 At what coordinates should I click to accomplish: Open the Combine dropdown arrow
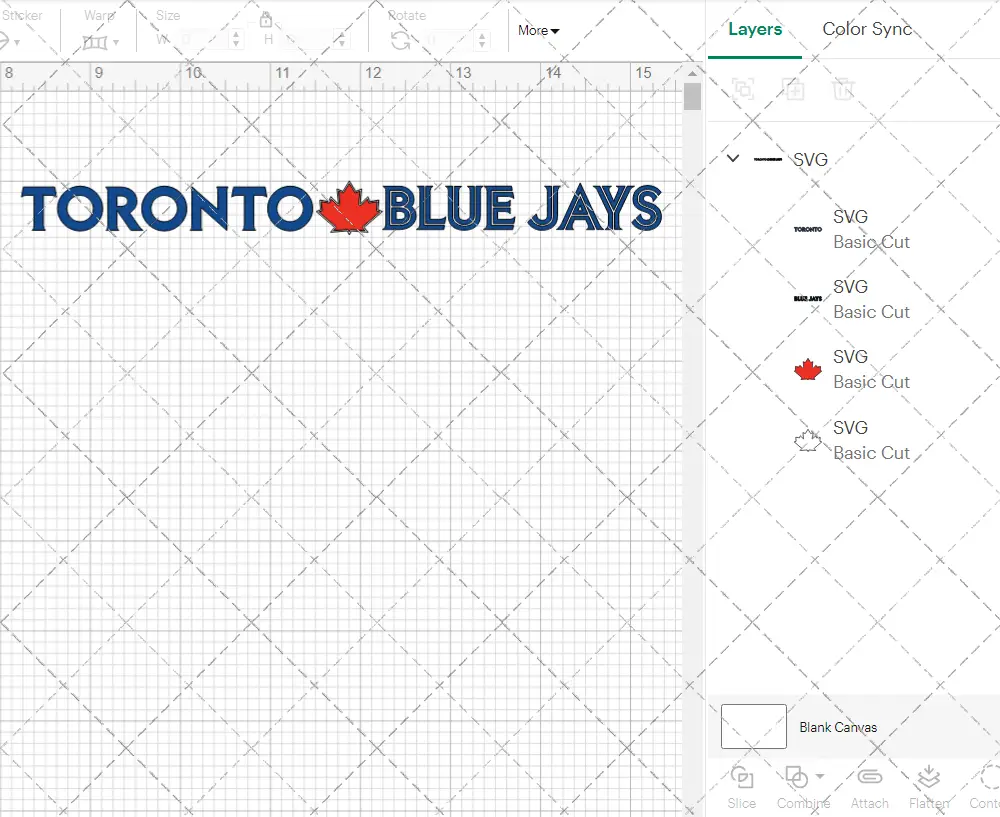tap(820, 777)
